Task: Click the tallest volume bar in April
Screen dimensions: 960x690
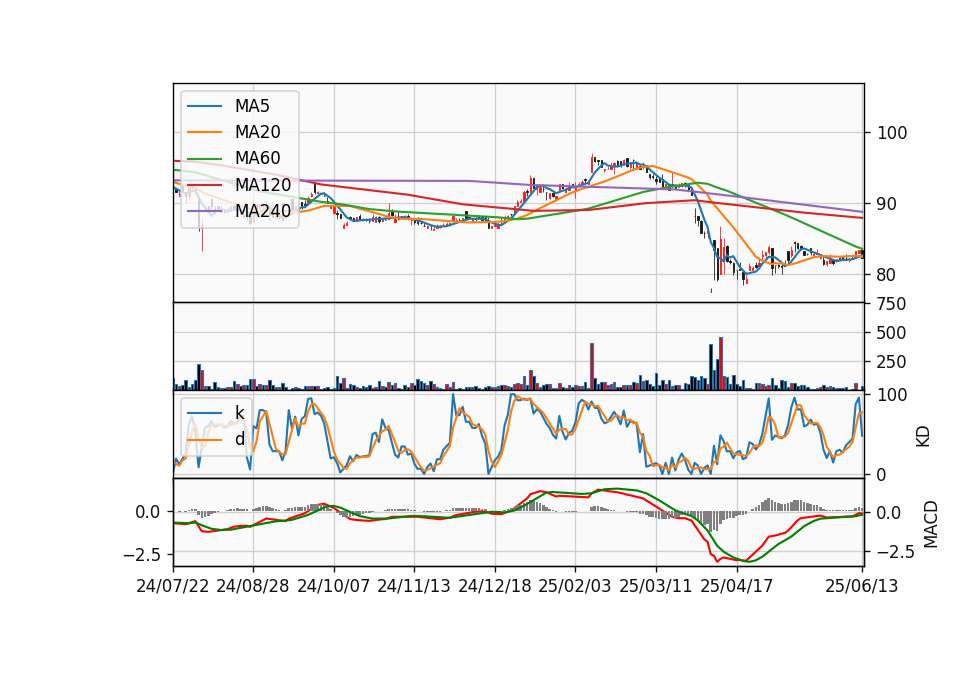Action: tap(721, 364)
